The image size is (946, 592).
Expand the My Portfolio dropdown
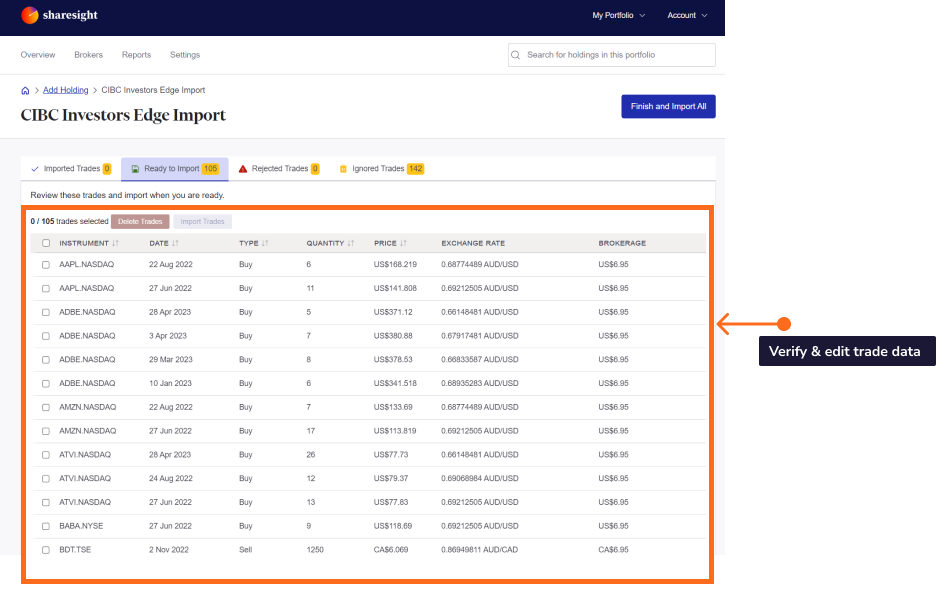618,15
